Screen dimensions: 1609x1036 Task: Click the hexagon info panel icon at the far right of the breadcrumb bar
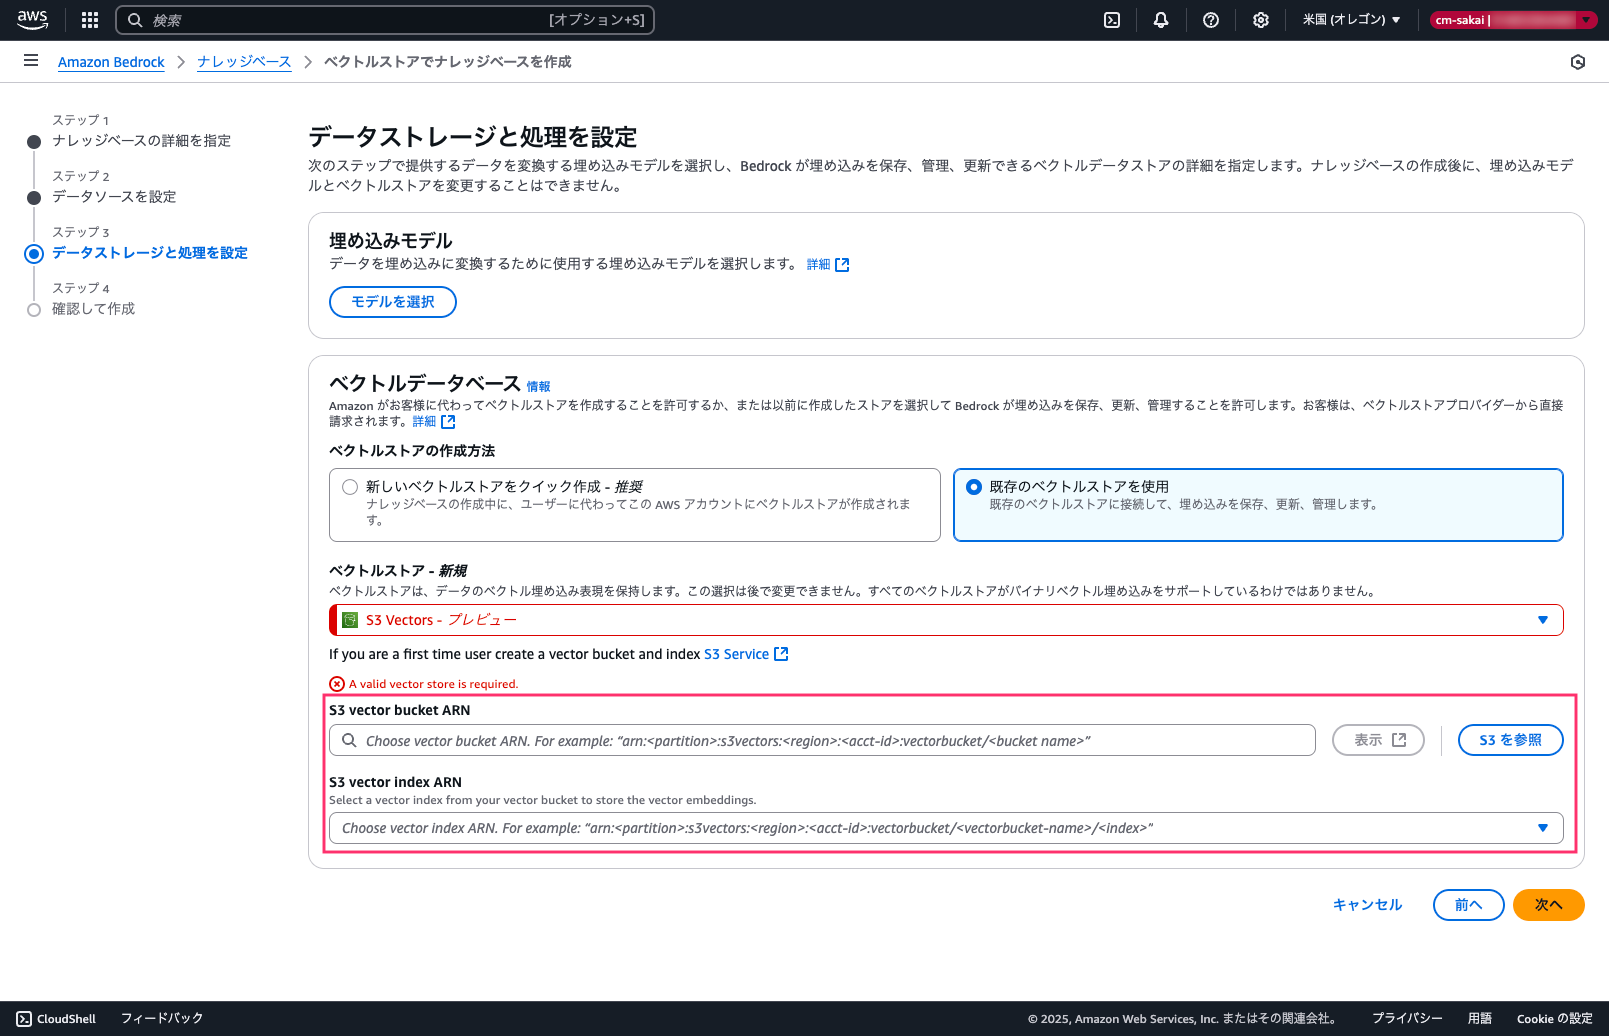1578,62
